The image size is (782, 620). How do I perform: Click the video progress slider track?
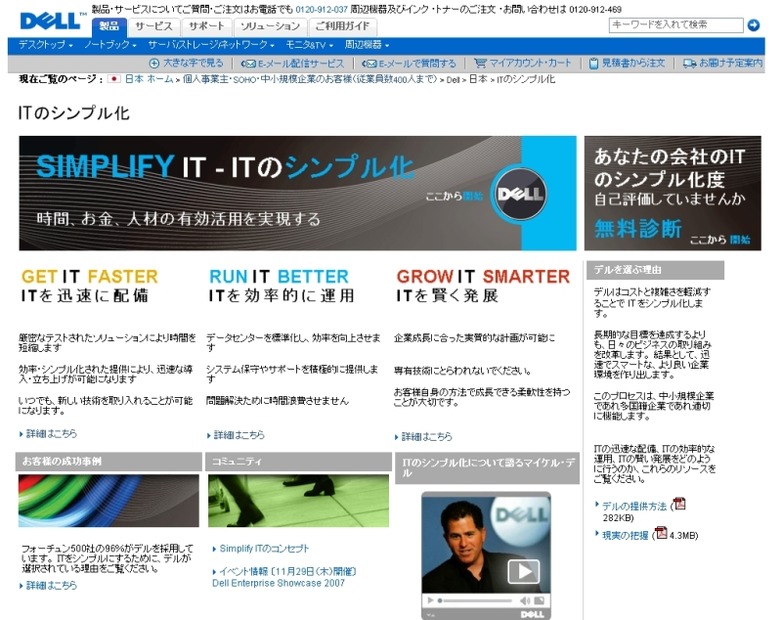pos(476,601)
